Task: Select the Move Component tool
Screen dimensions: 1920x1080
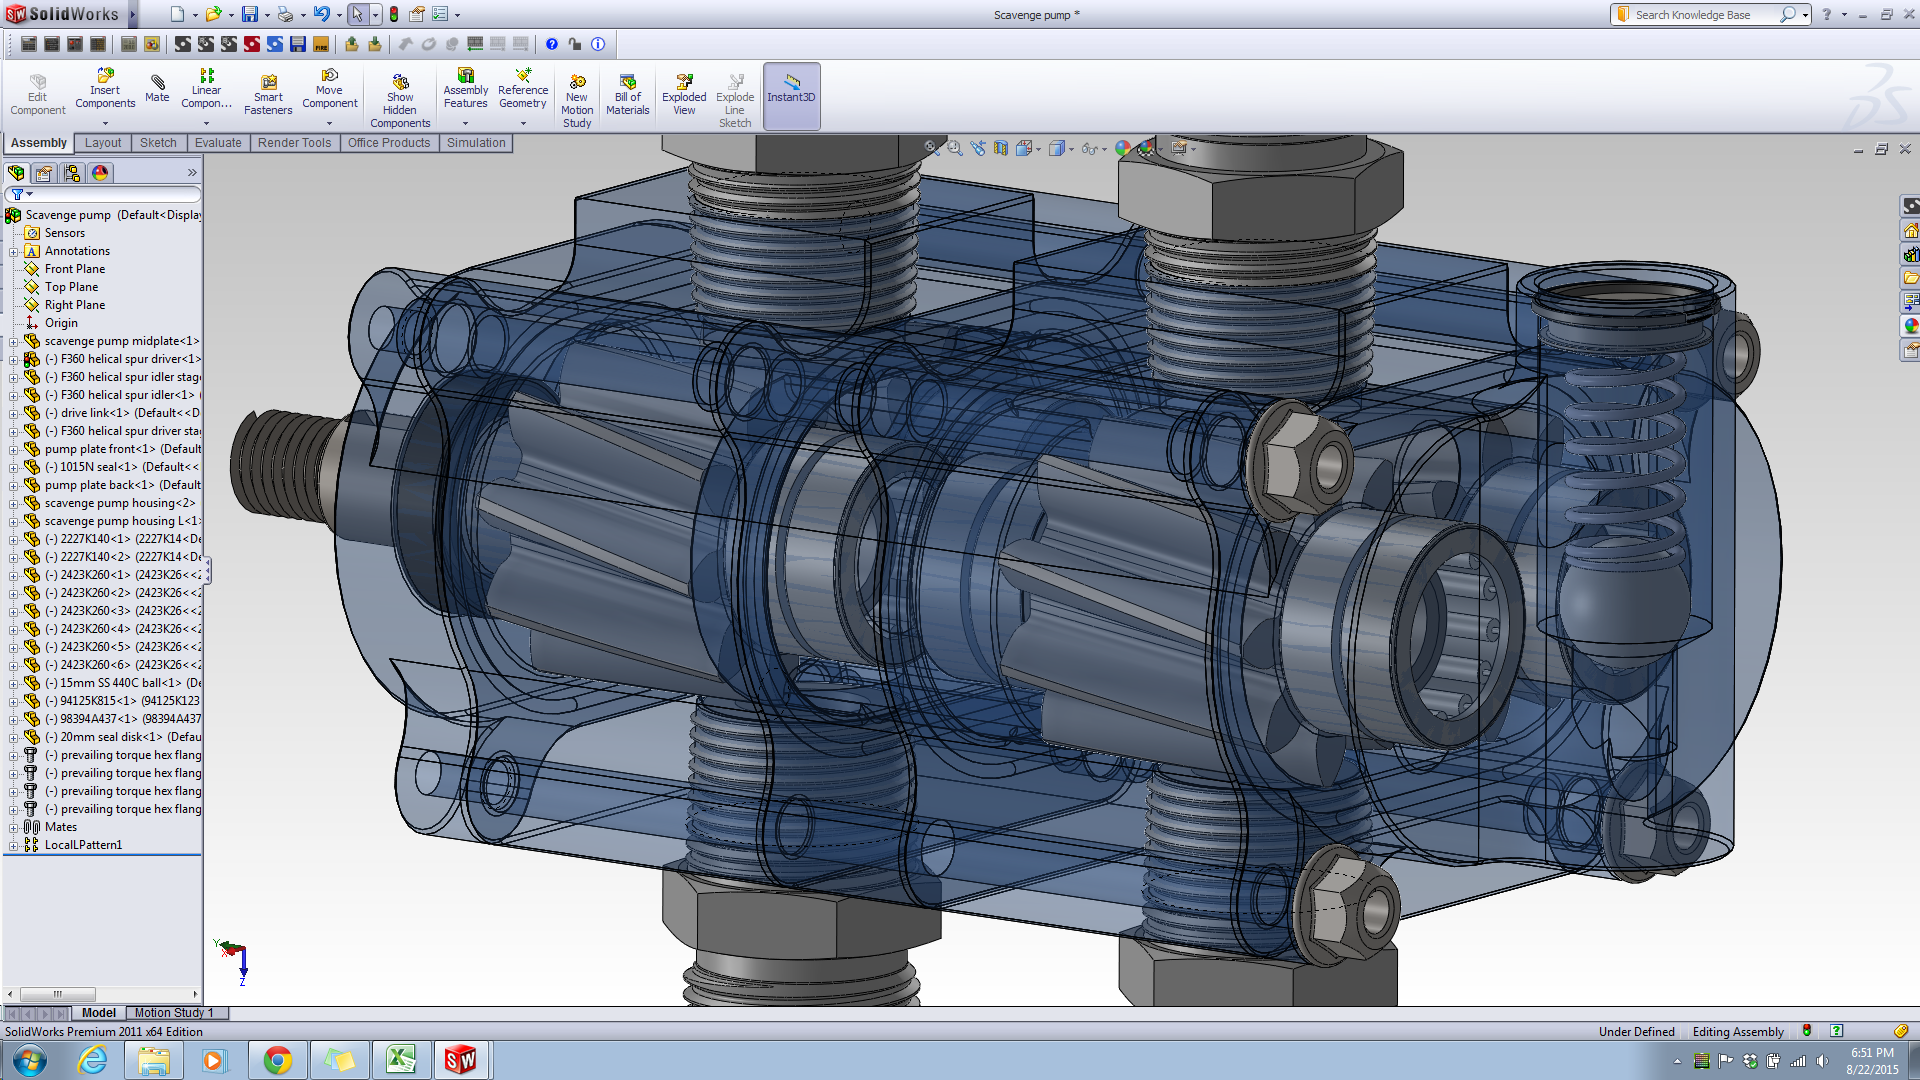Action: pyautogui.click(x=329, y=89)
